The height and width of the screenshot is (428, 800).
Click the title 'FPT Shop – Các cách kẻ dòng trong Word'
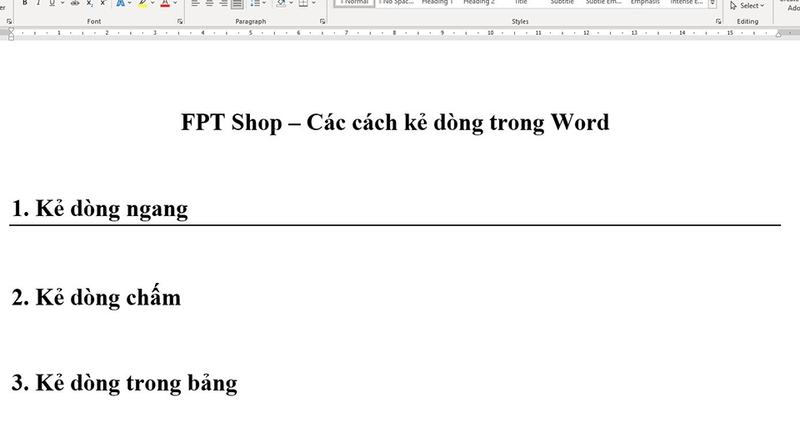pyautogui.click(x=395, y=122)
